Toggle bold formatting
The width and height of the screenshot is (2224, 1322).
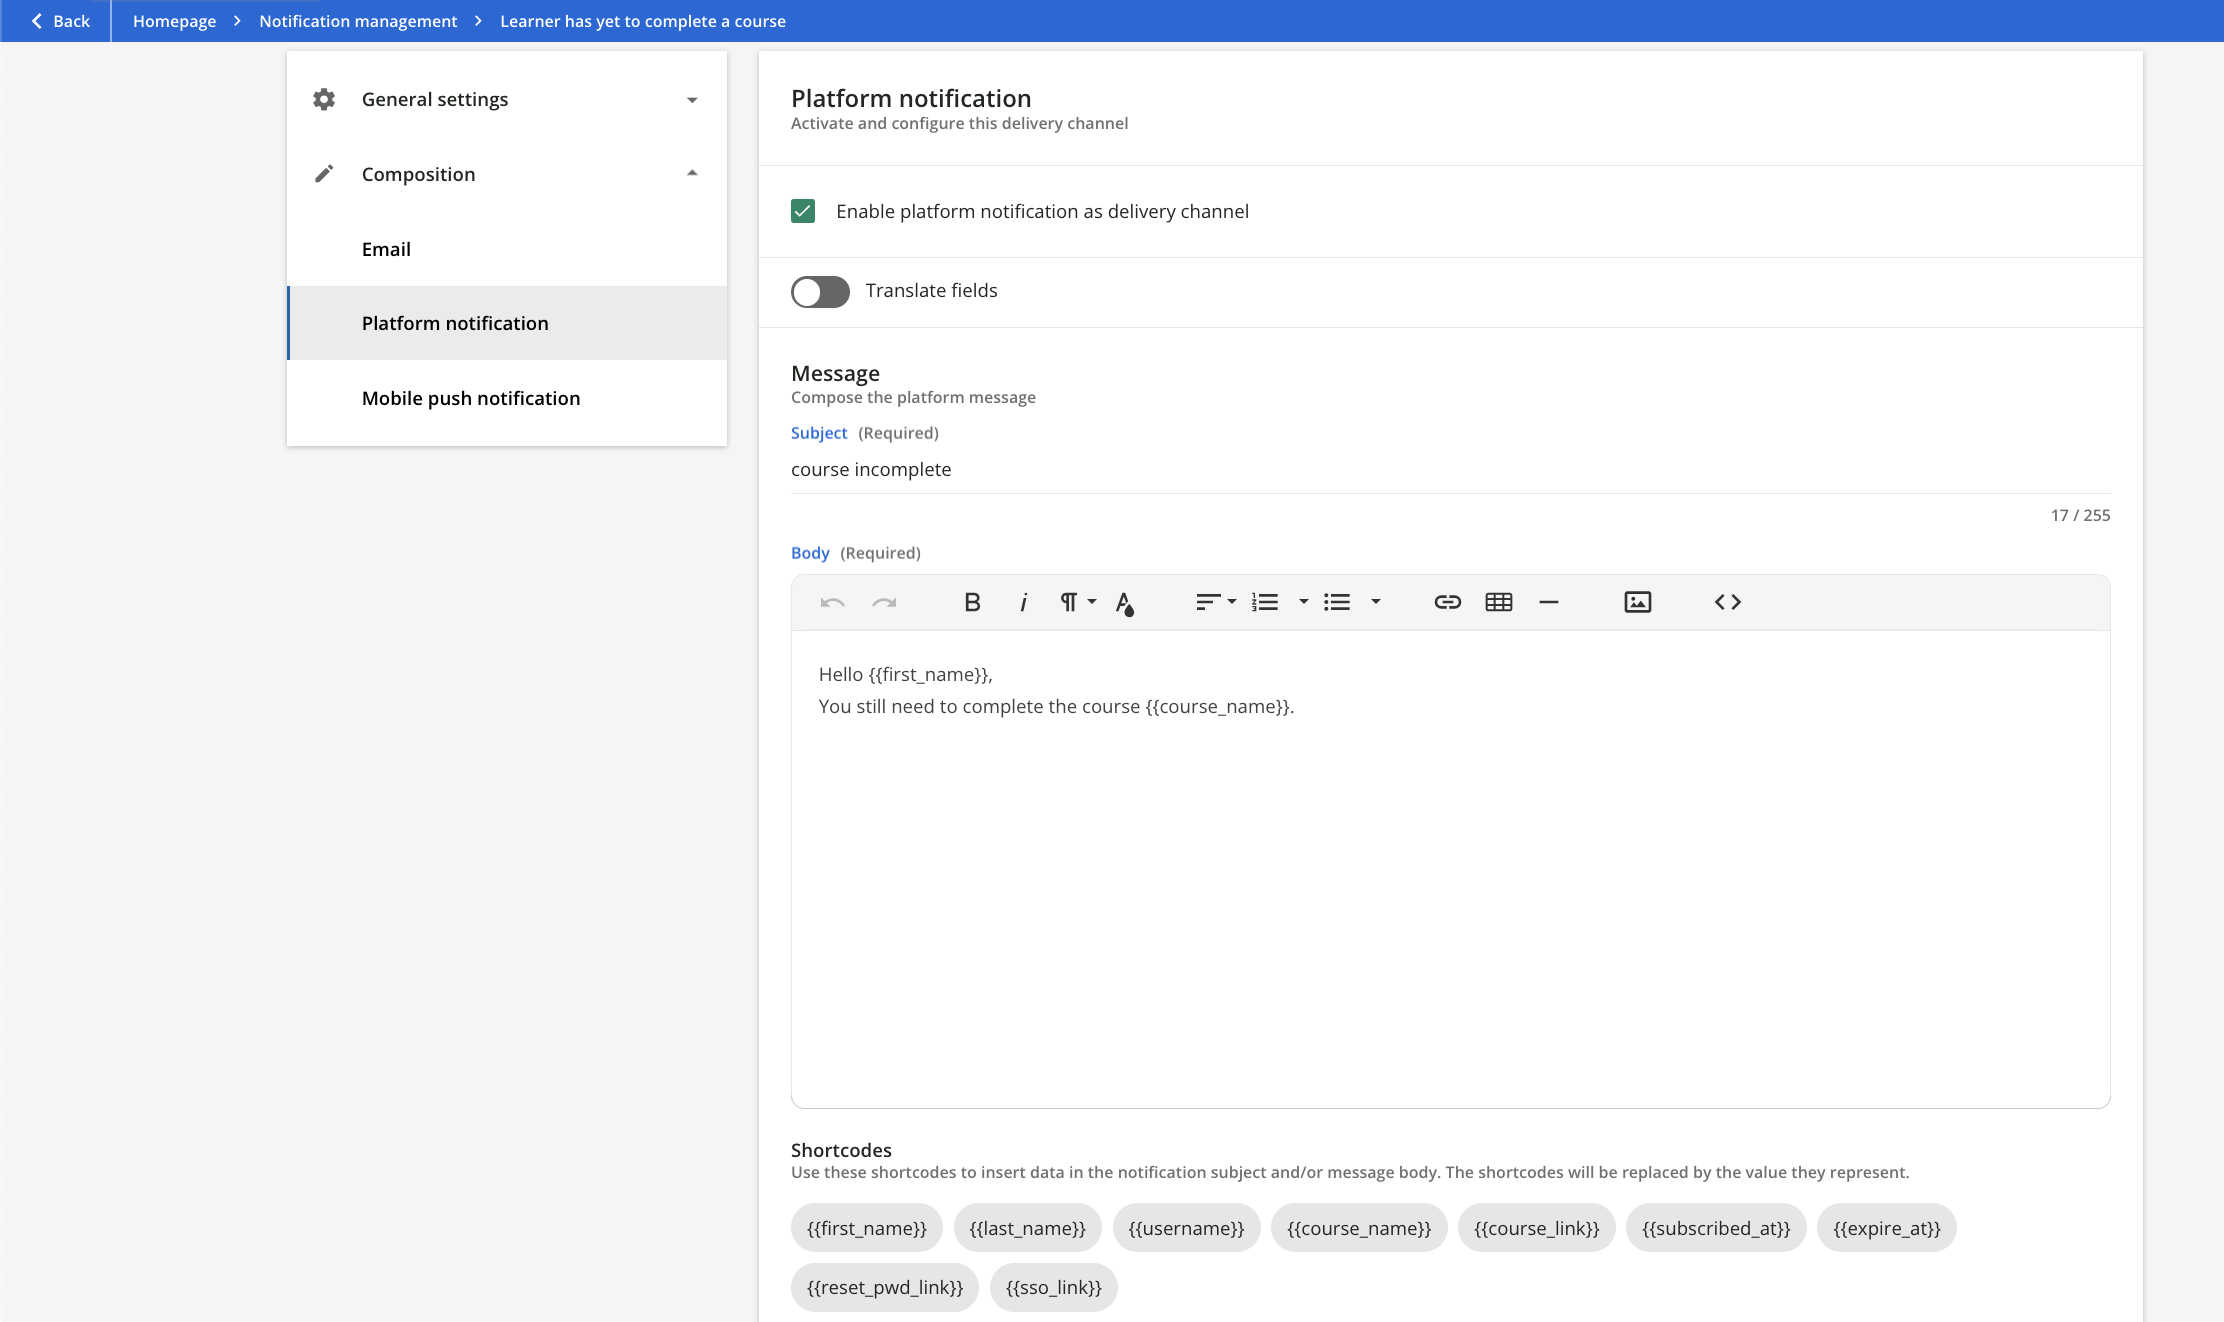[972, 602]
